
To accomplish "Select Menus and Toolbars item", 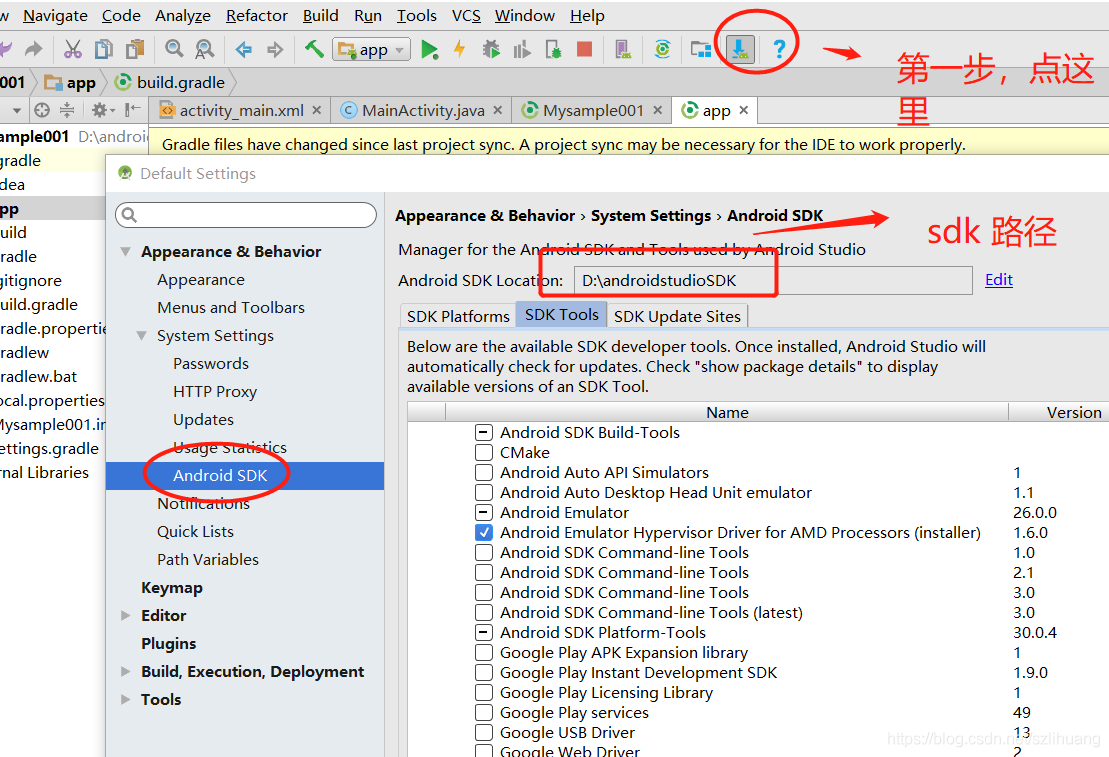I will click(231, 308).
